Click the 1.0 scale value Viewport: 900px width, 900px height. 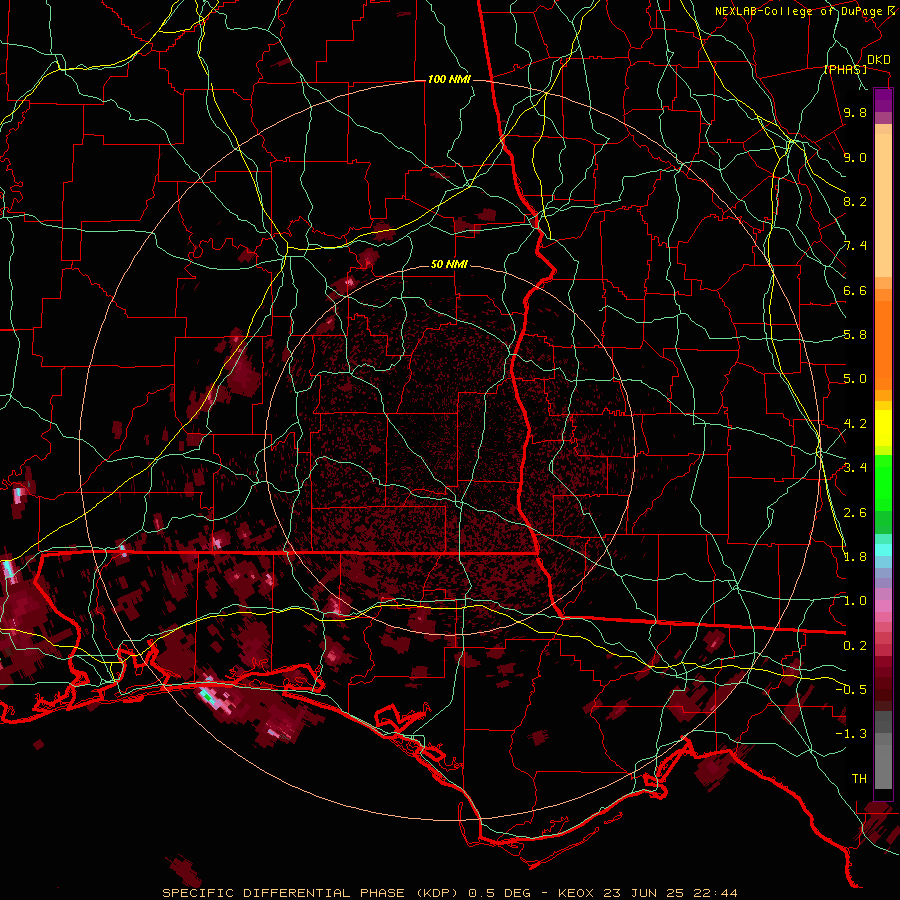(x=855, y=601)
